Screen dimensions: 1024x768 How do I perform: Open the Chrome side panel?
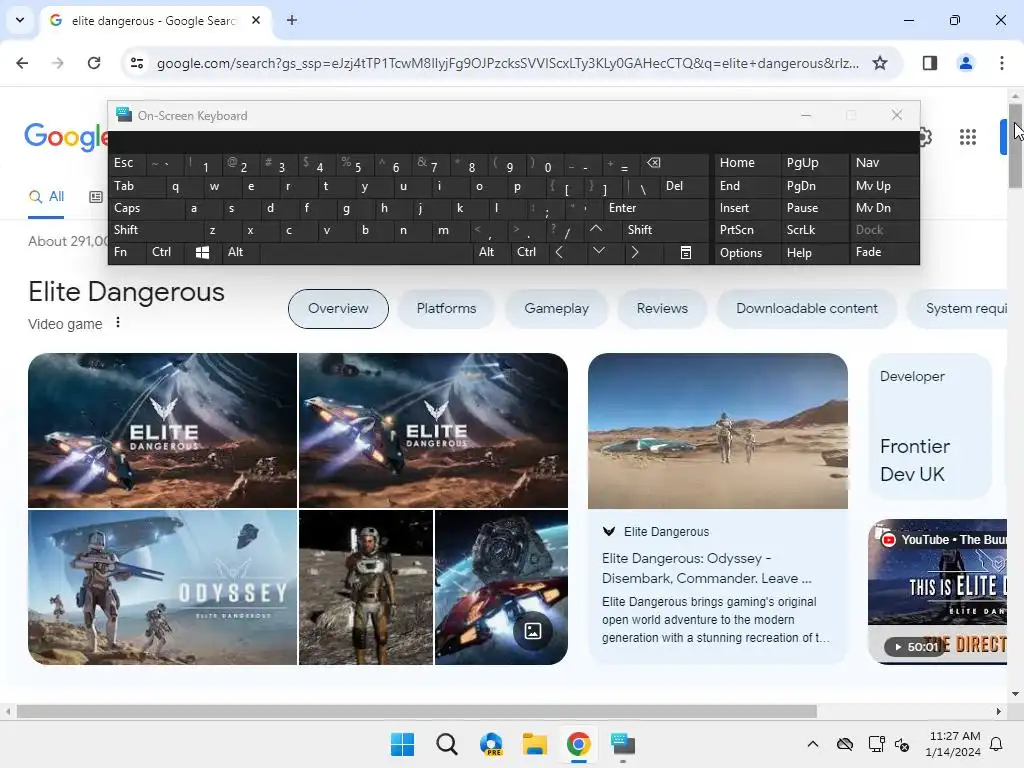click(x=929, y=63)
